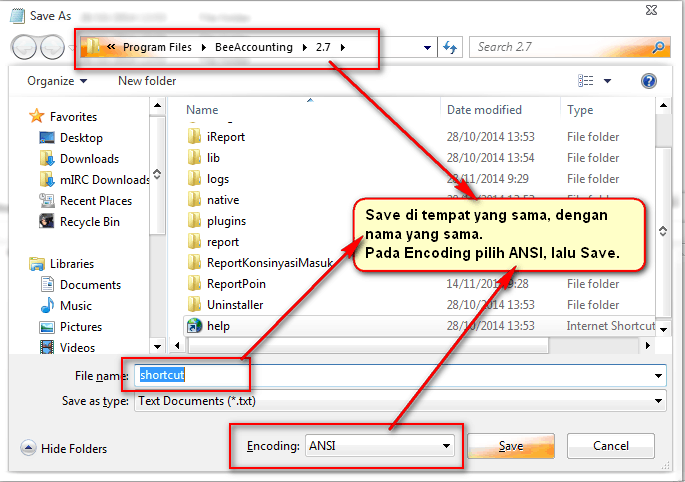Screen dimensions: 685x482
Task: Sort files by the Name column header
Action: point(202,110)
